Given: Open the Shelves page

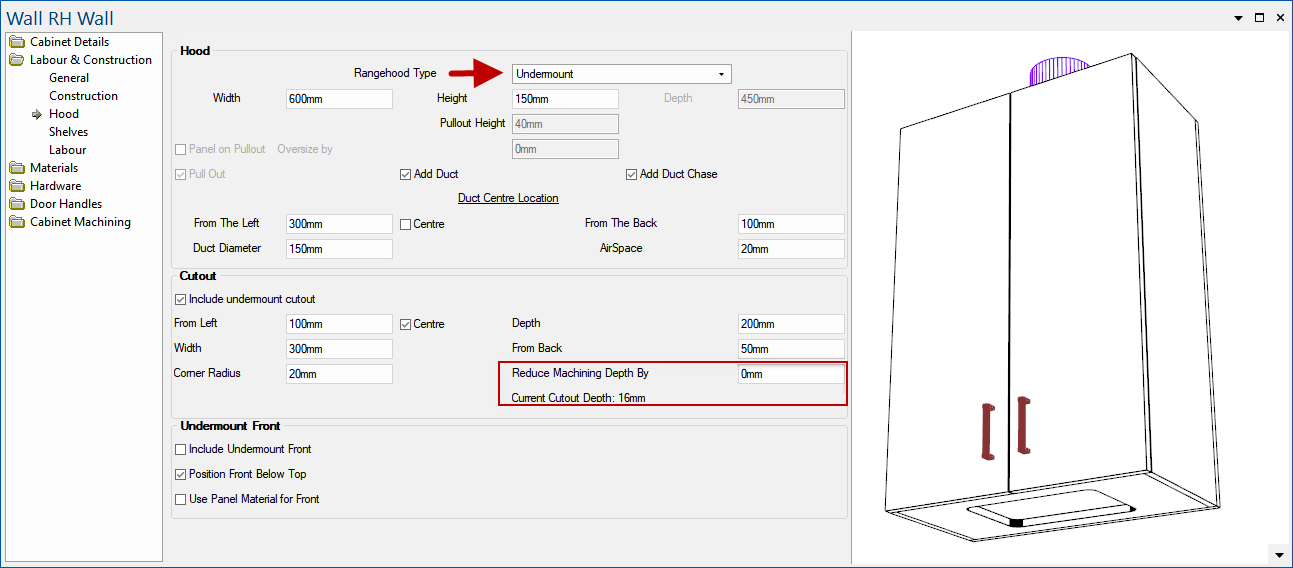Looking at the screenshot, I should tap(68, 132).
